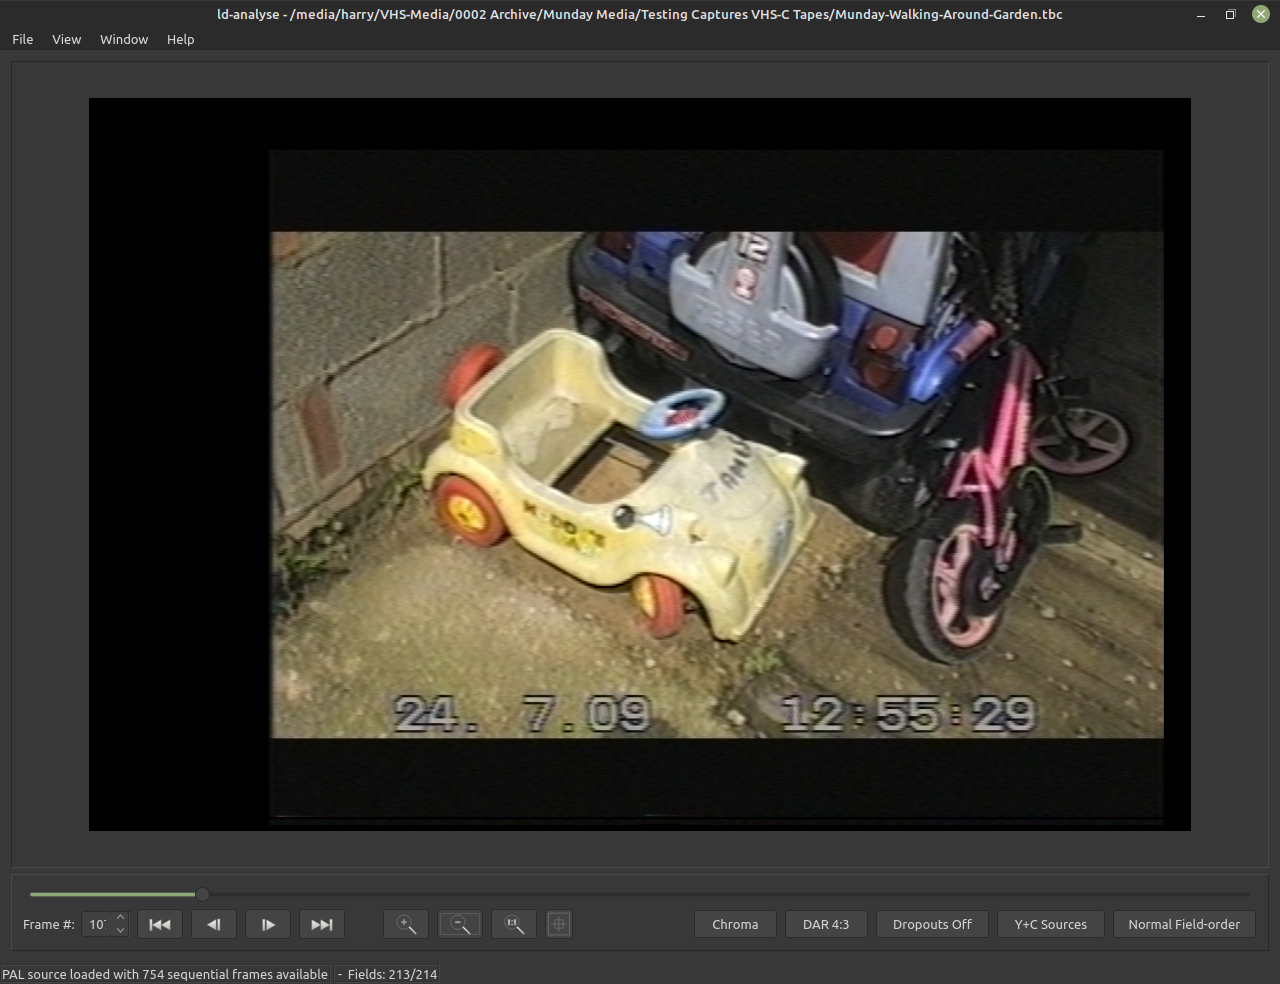Click the frame position slider handle
The width and height of the screenshot is (1280, 984).
coord(202,894)
